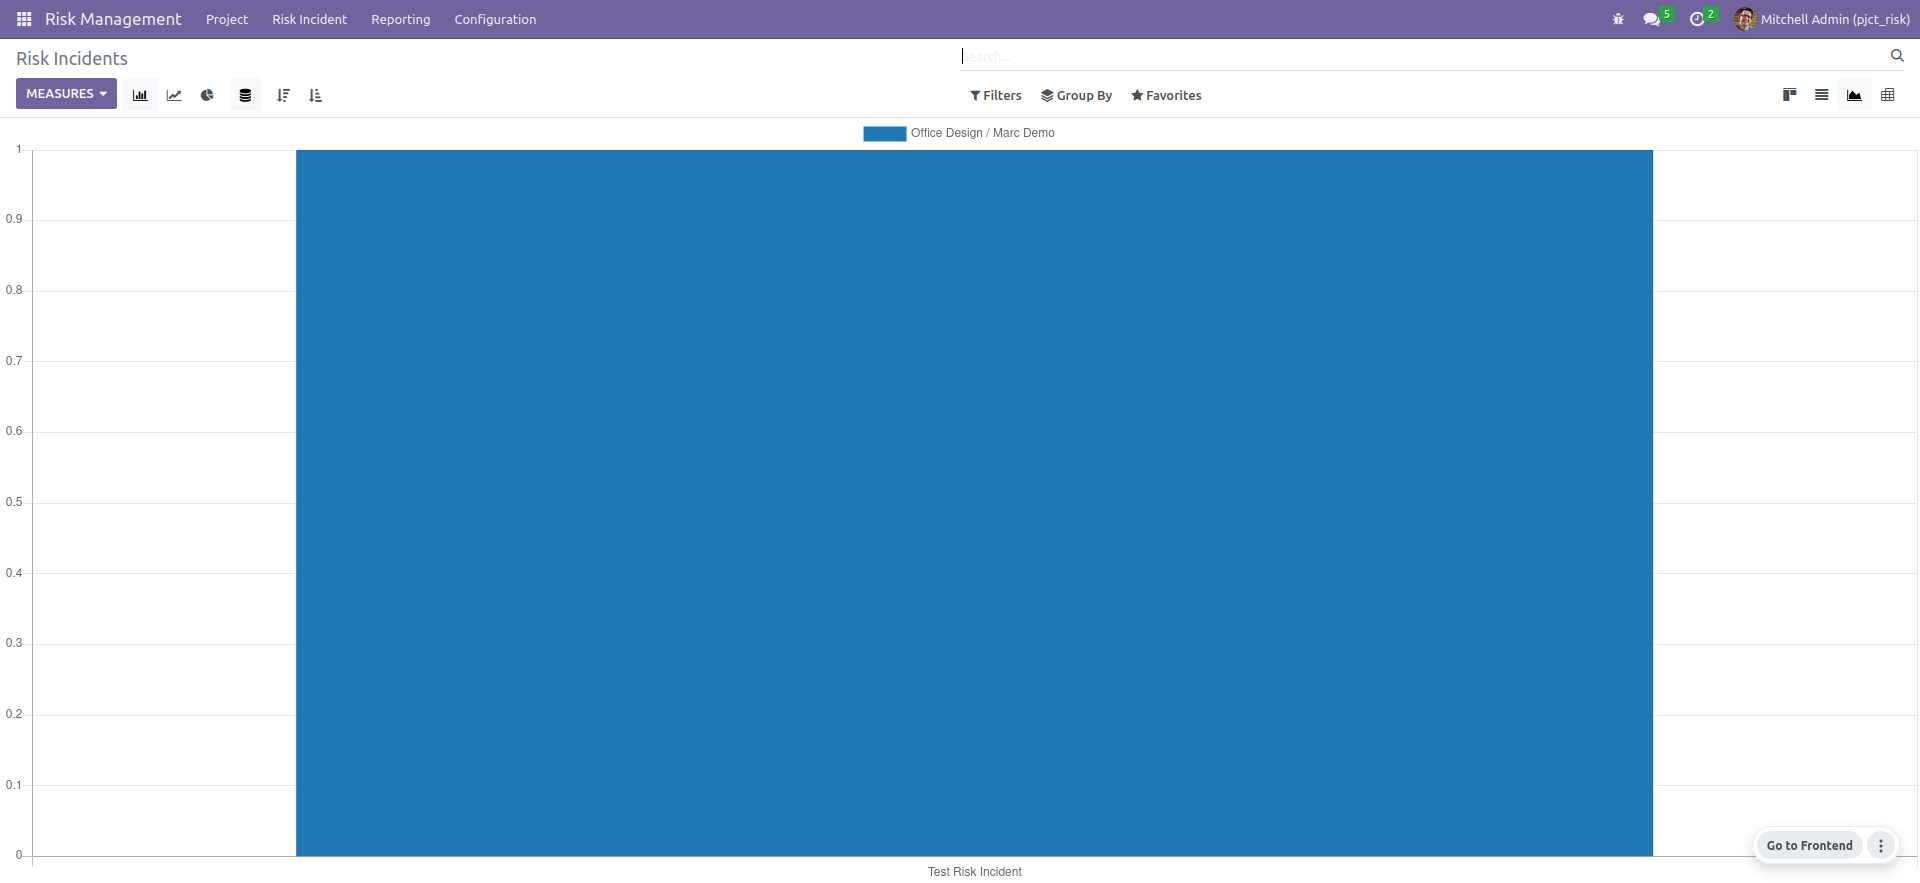Image resolution: width=1920 pixels, height=883 pixels.
Task: Switch to pivot view
Action: (x=1888, y=95)
